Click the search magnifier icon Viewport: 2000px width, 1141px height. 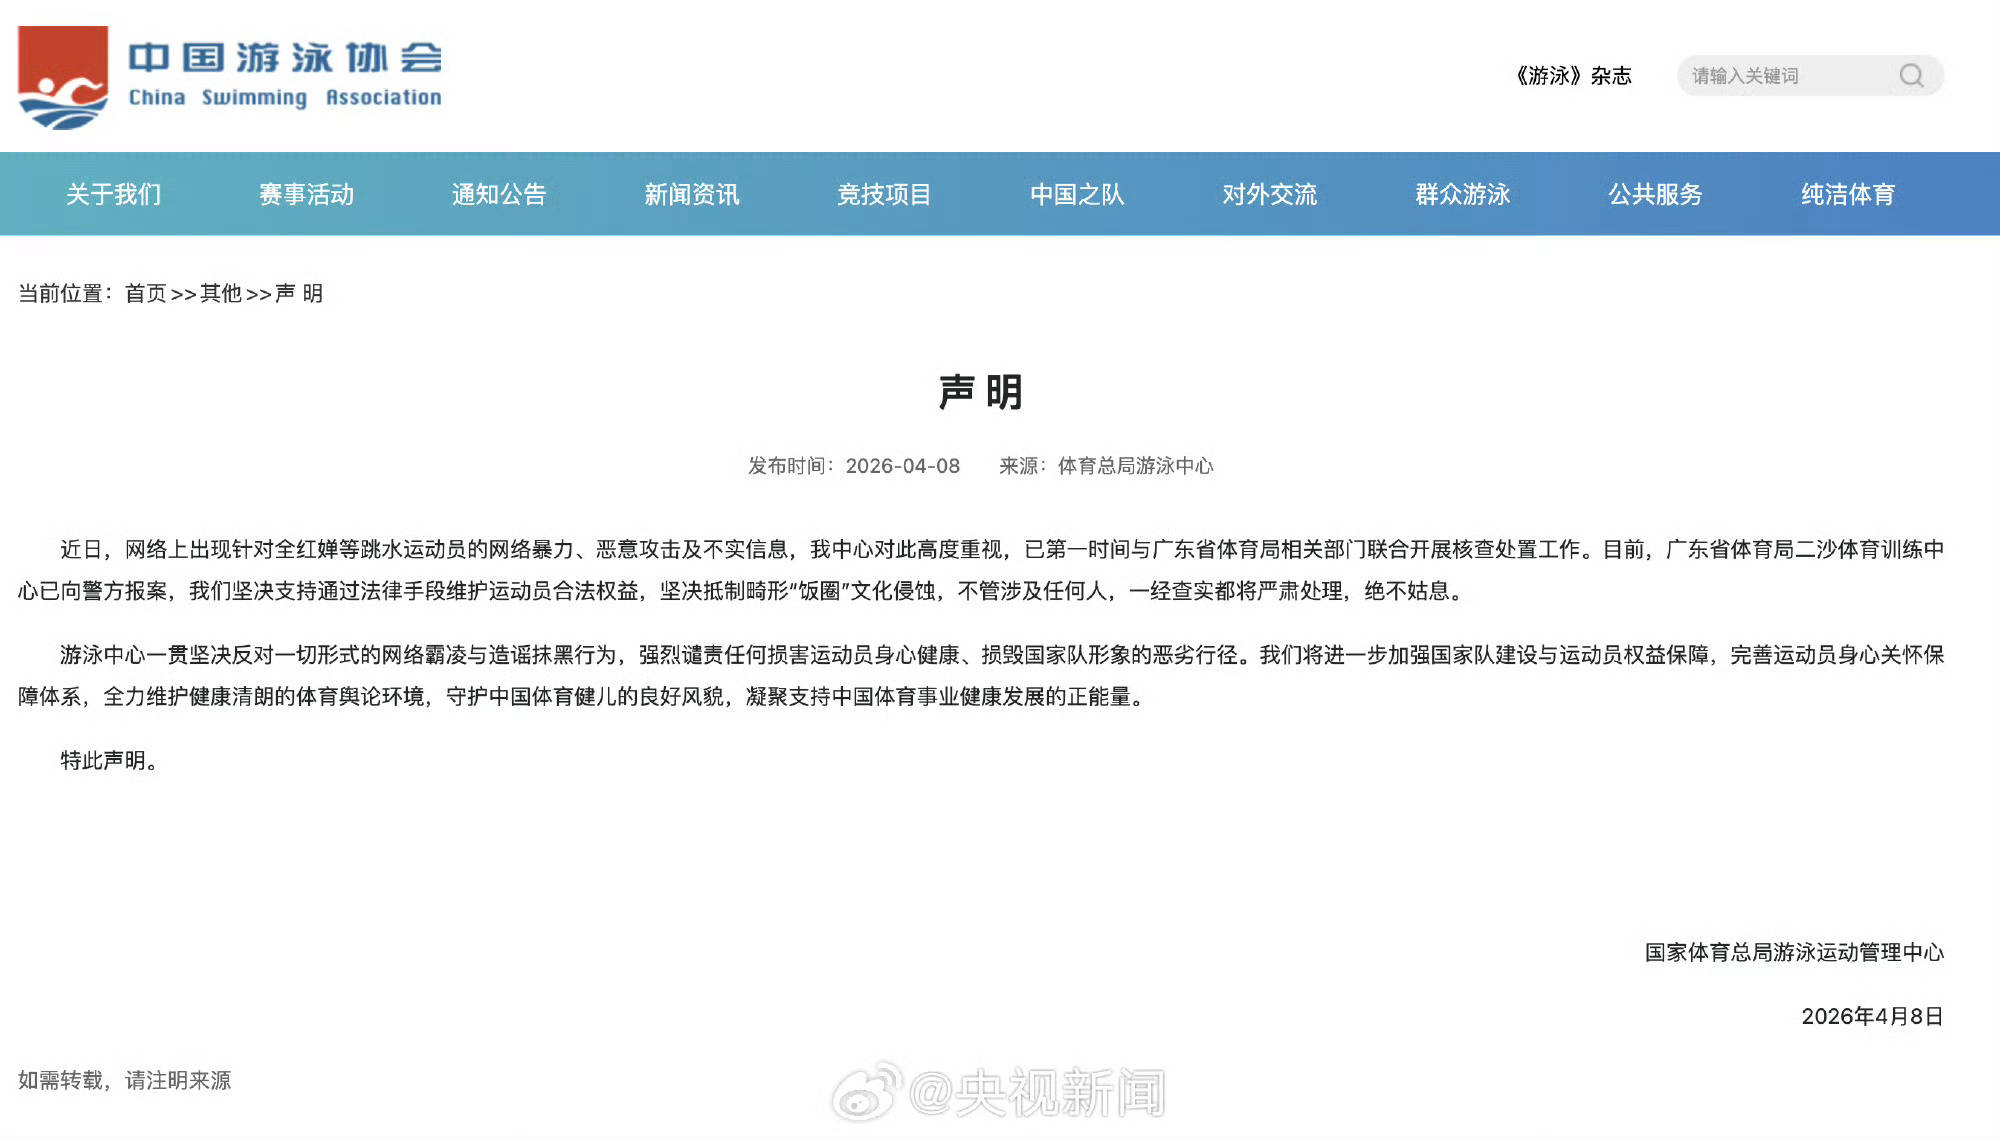pyautogui.click(x=1911, y=75)
